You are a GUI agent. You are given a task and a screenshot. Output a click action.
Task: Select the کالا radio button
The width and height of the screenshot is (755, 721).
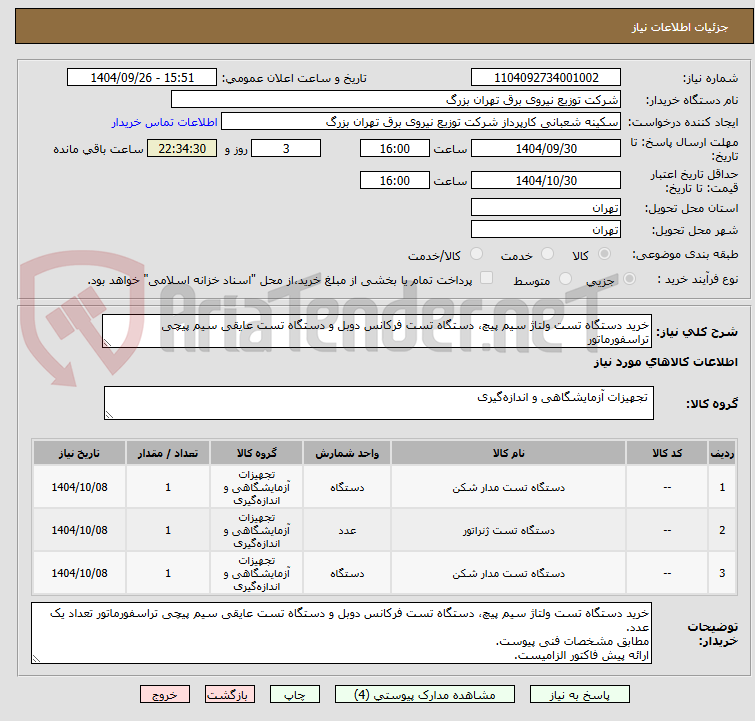pyautogui.click(x=604, y=254)
